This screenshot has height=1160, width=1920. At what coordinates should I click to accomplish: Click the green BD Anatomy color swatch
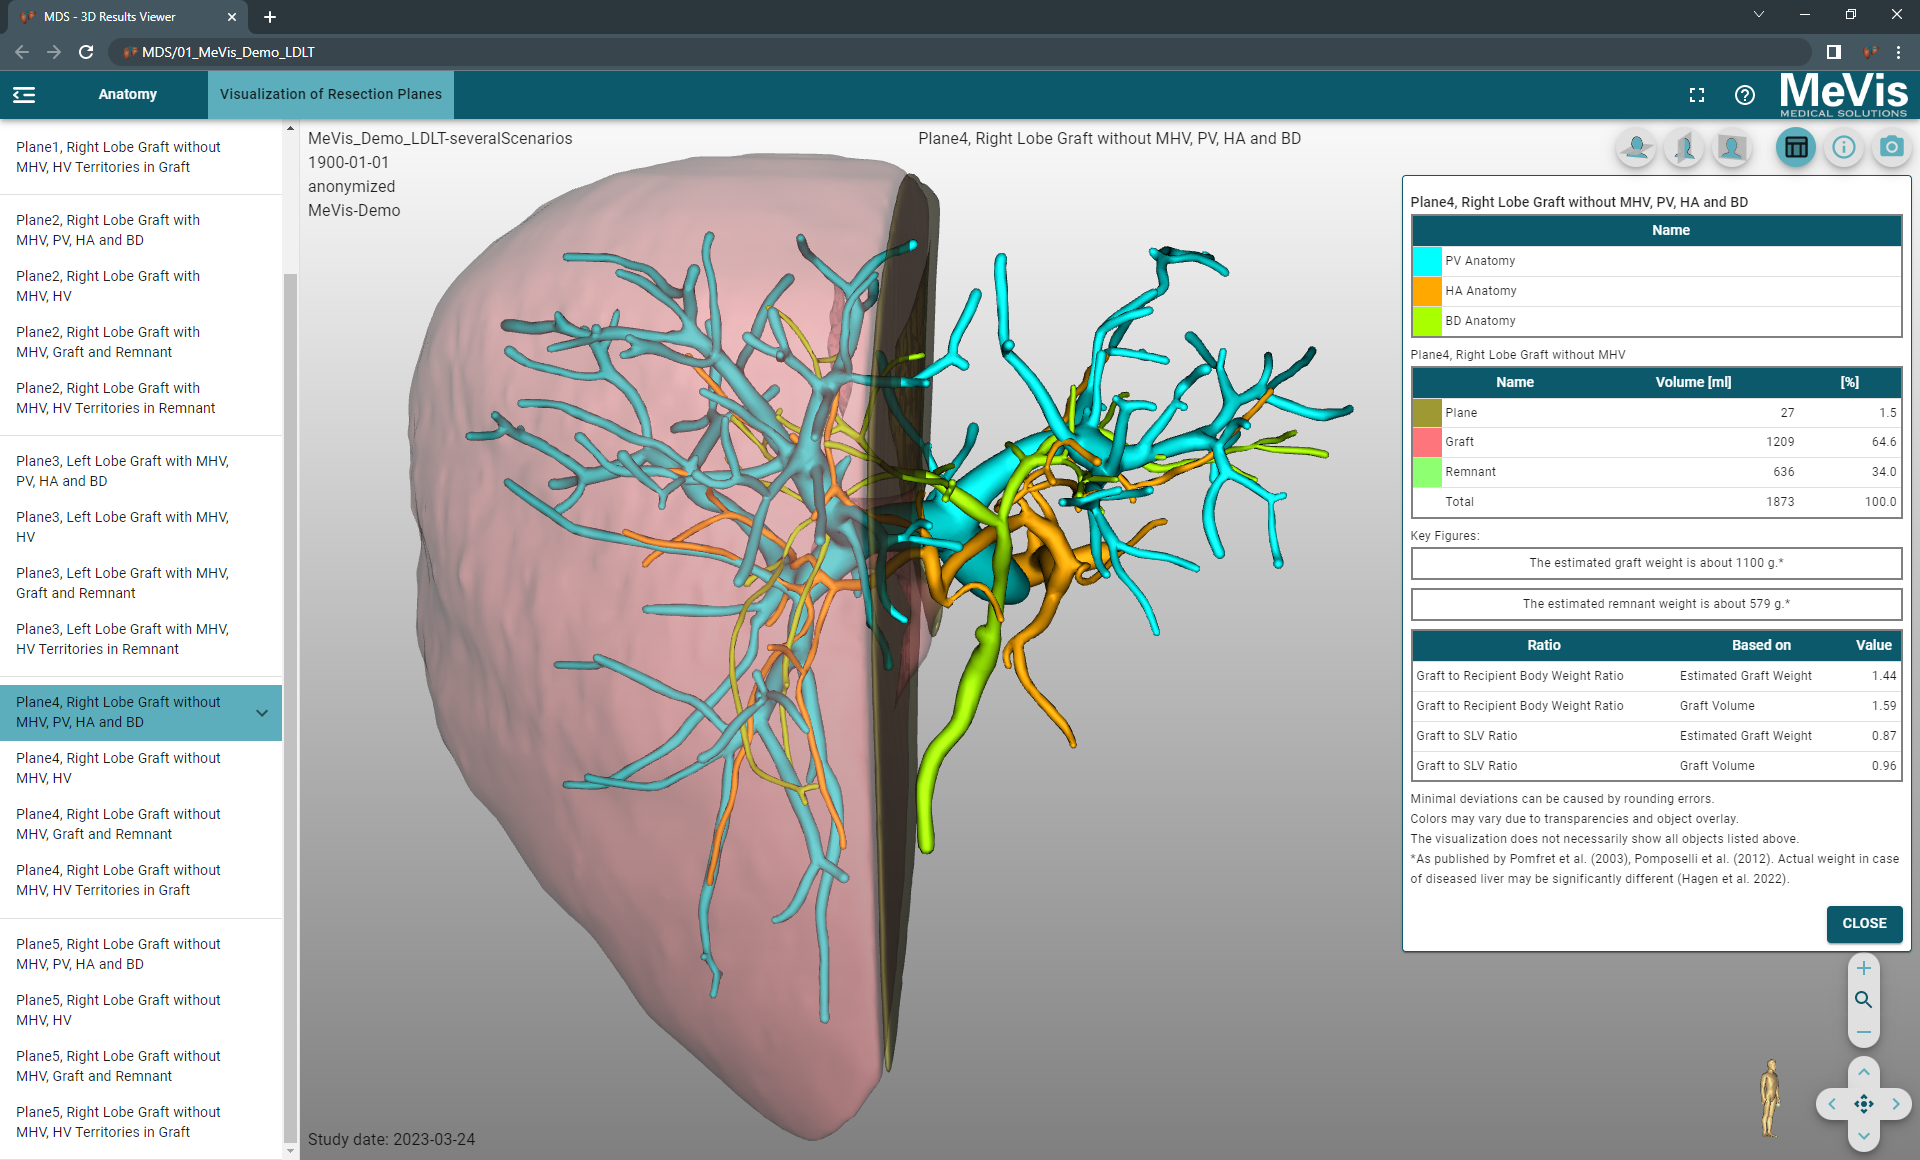[x=1427, y=321]
